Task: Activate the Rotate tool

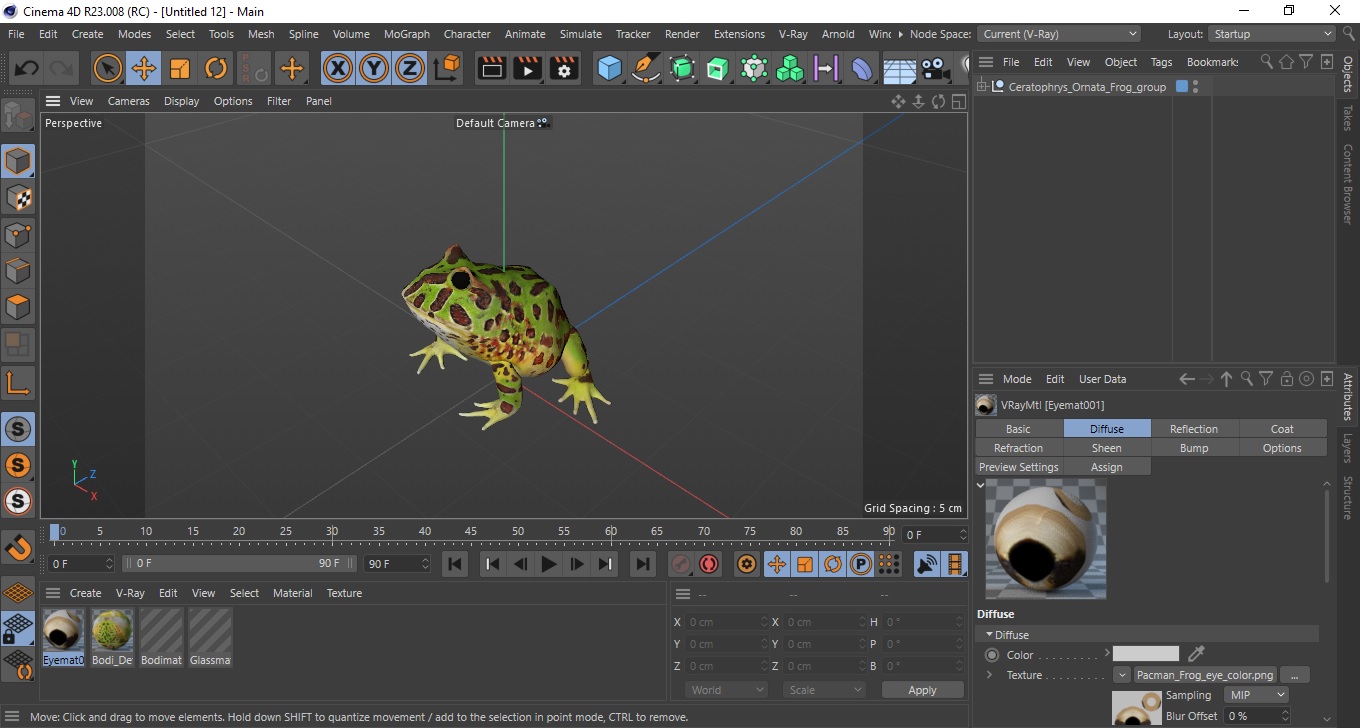Action: pos(216,69)
